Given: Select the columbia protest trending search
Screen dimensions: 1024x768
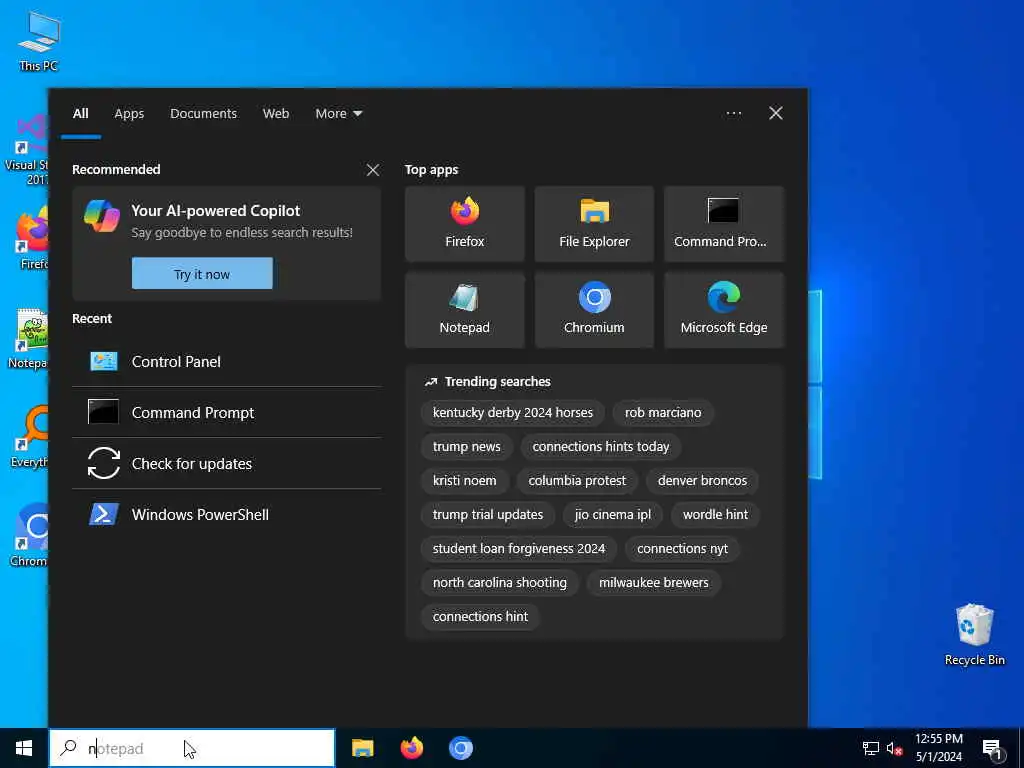Looking at the screenshot, I should tap(577, 481).
